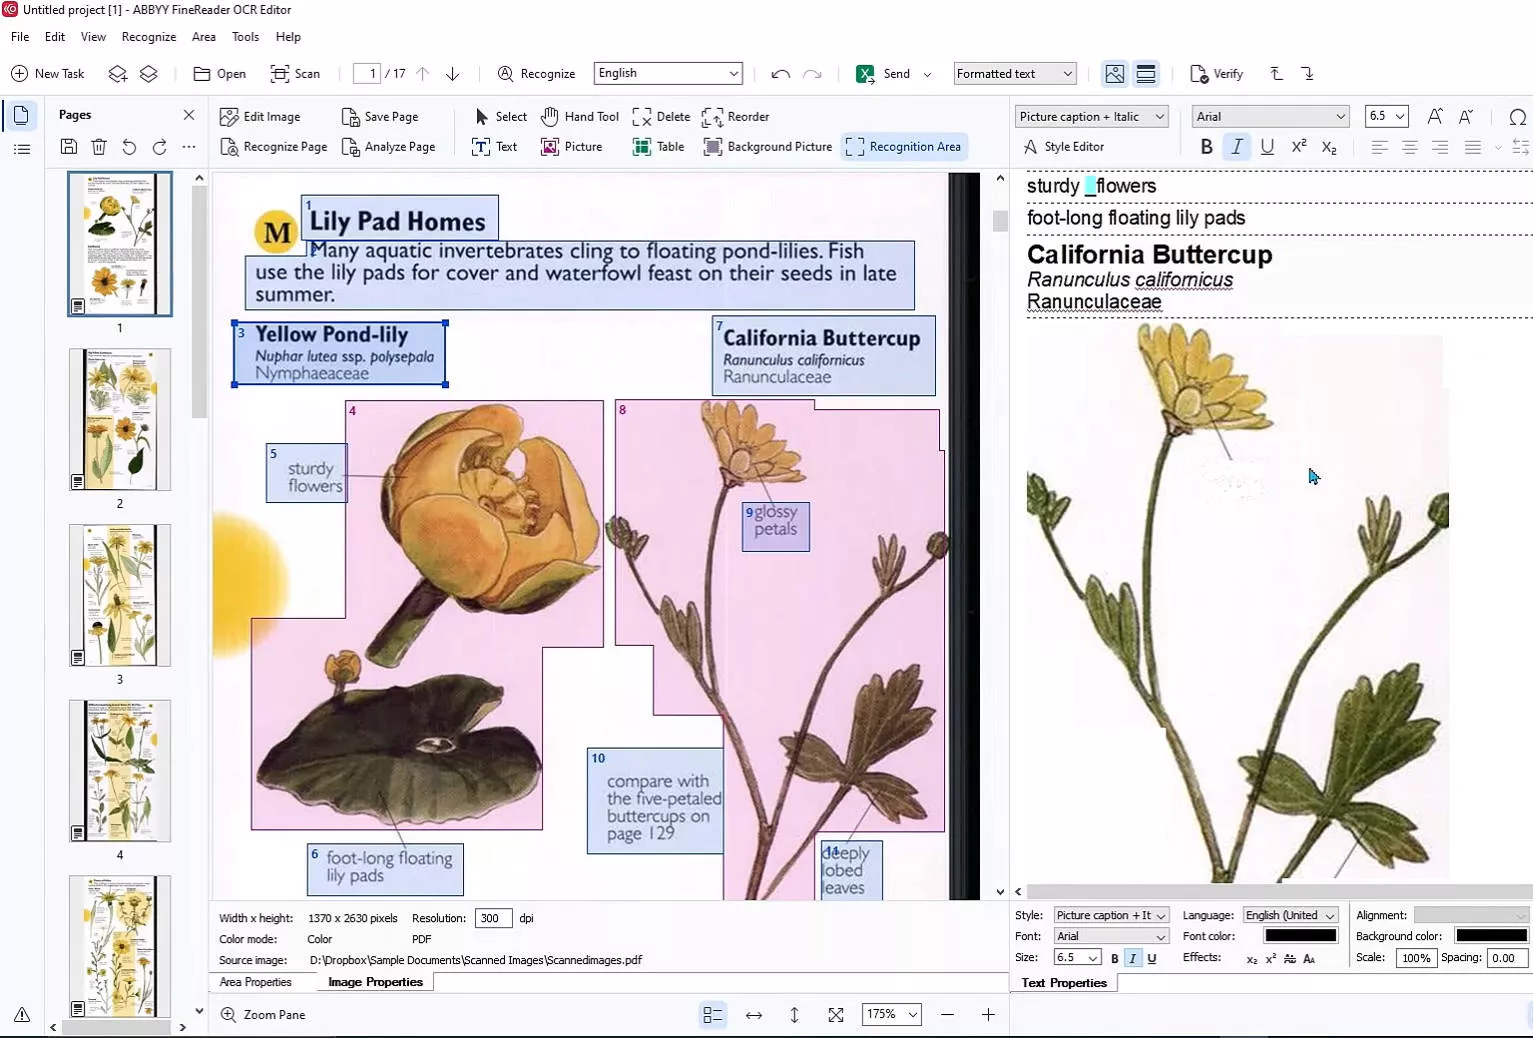Click the Reorder areas tool
Screen dimensions: 1533x1038
(x=735, y=117)
